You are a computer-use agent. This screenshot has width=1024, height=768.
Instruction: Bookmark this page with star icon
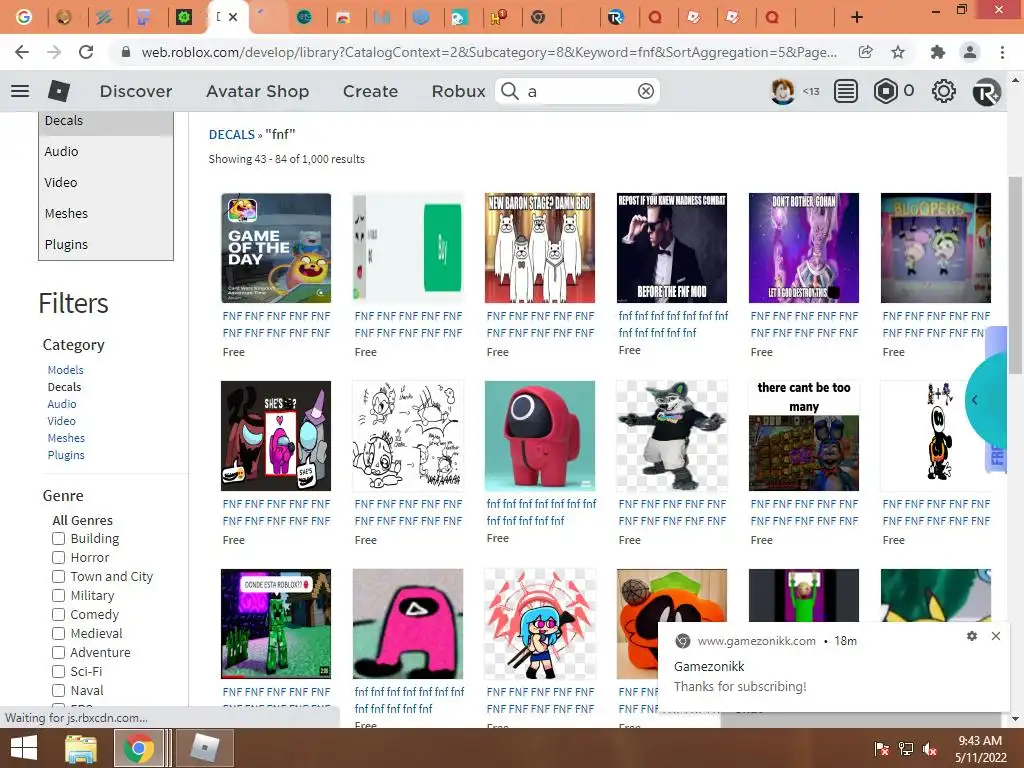click(898, 52)
